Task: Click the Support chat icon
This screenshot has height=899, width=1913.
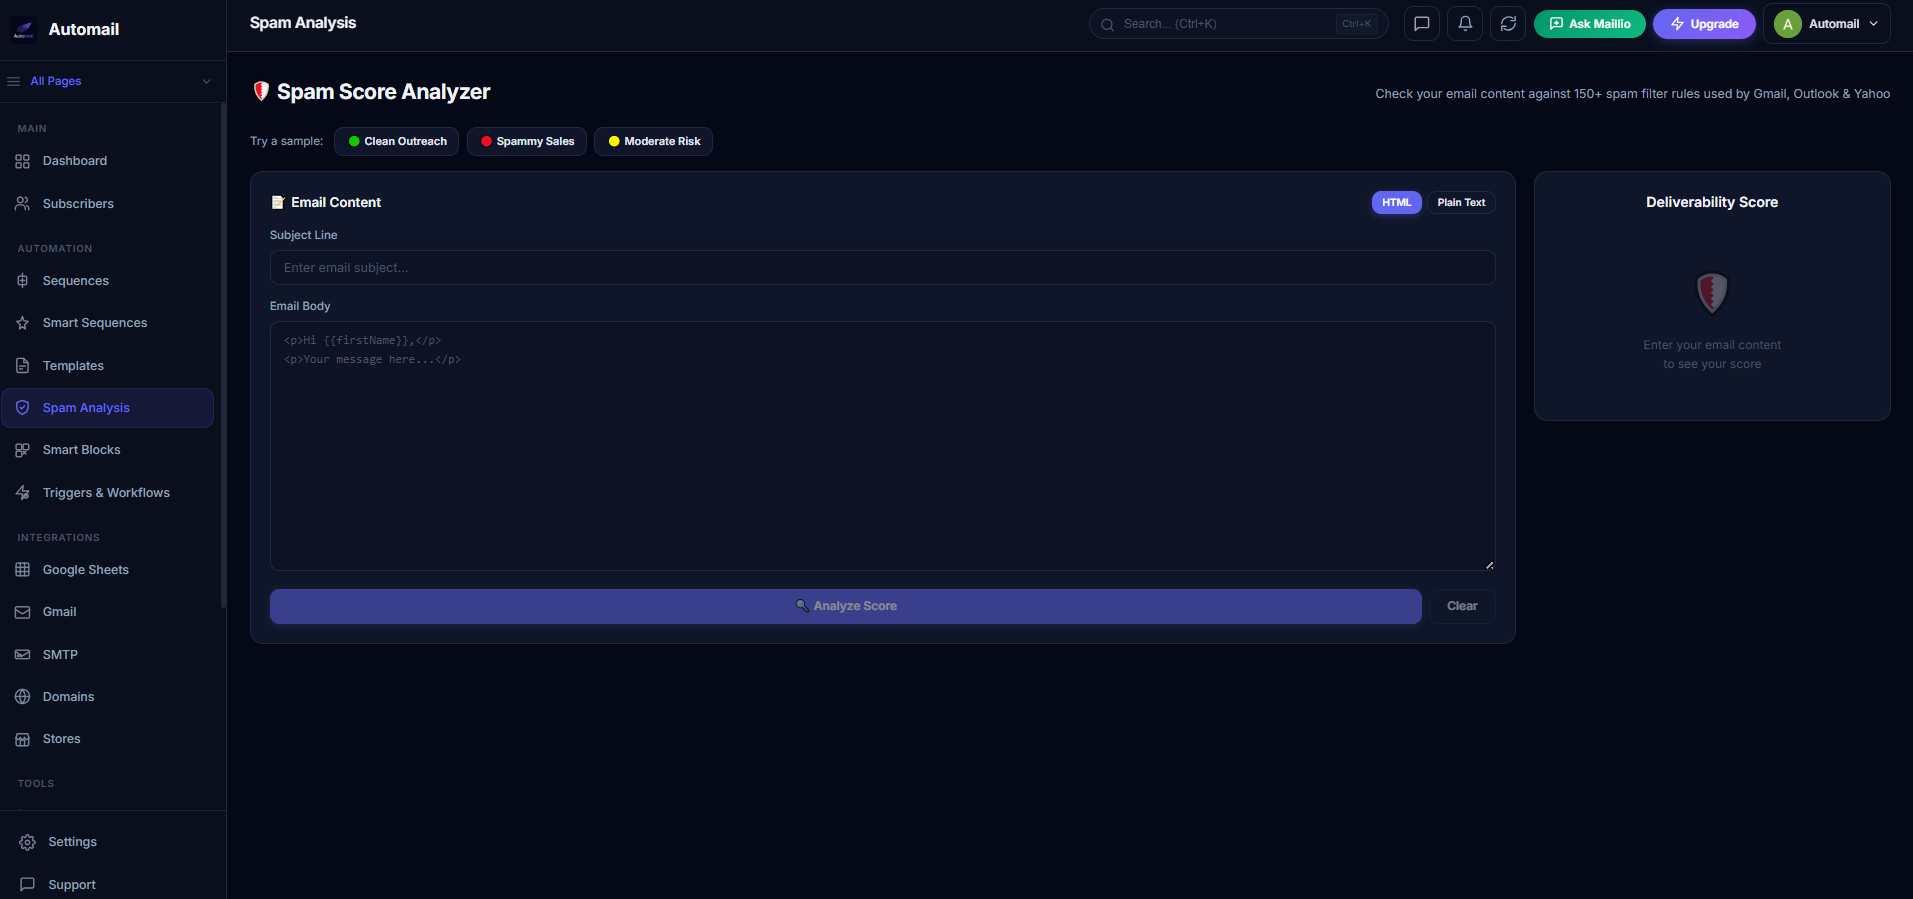Action: [x=28, y=885]
